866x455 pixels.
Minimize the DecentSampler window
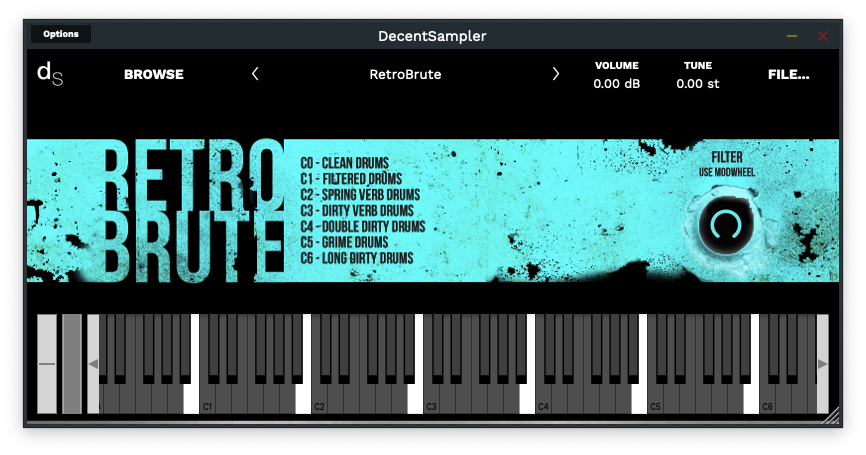click(792, 36)
